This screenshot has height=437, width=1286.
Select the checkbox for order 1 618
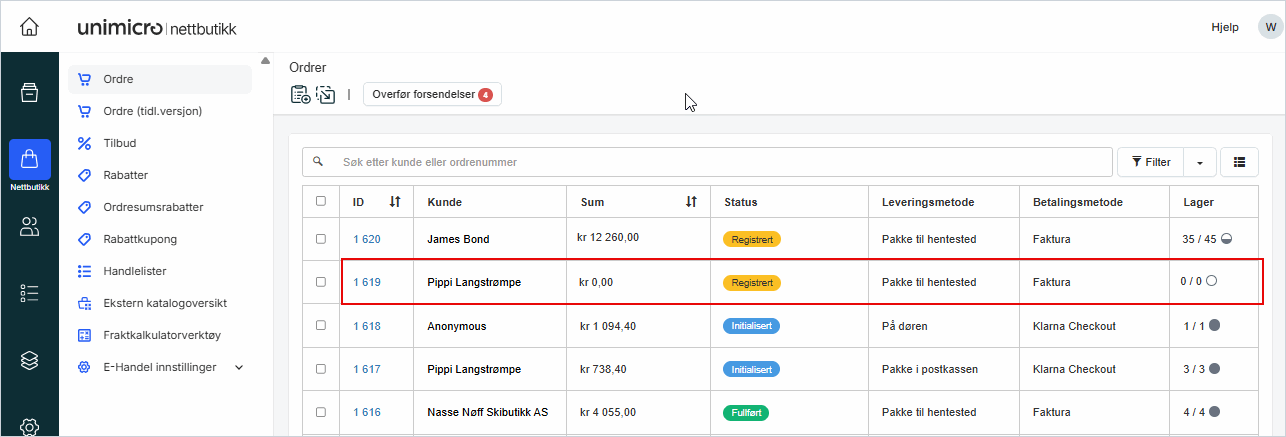321,326
